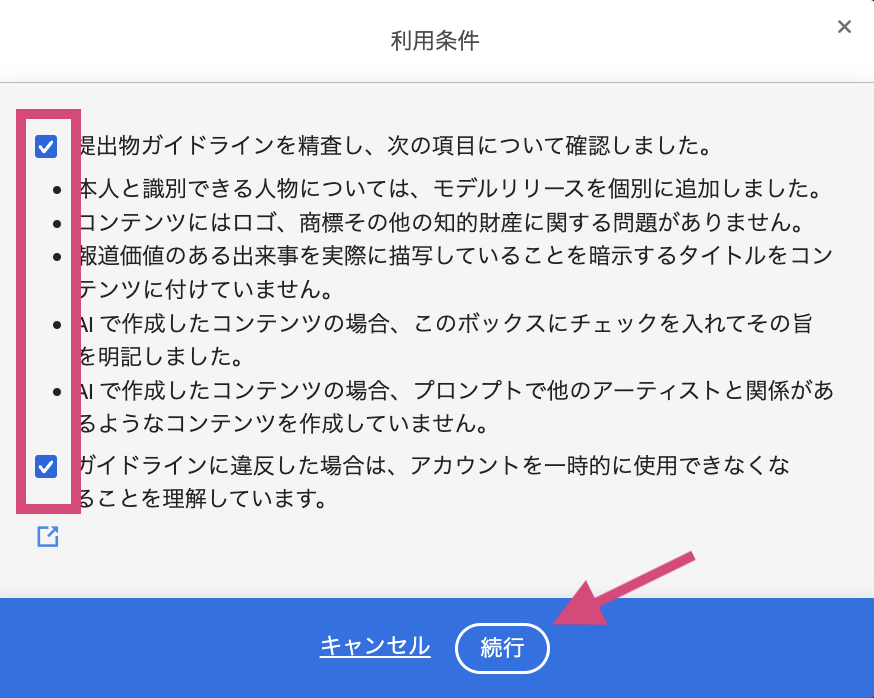Close the 利用条件 dialog with the X icon

[844, 26]
